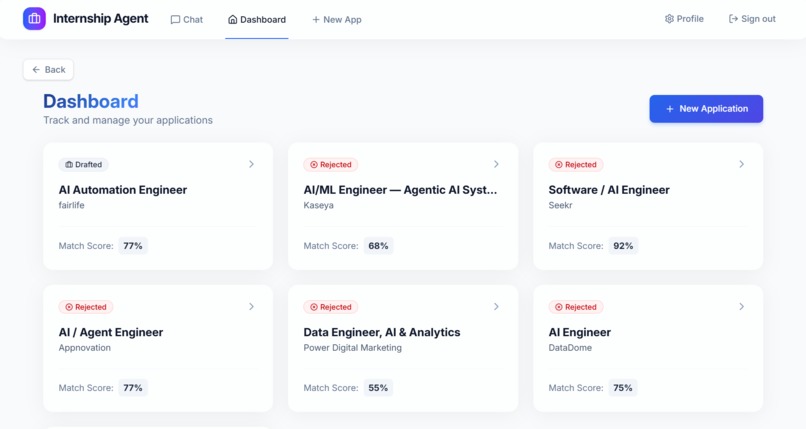Screen dimensions: 806x429
Task: Open the Software / AI Engineer title
Action: click(x=609, y=190)
